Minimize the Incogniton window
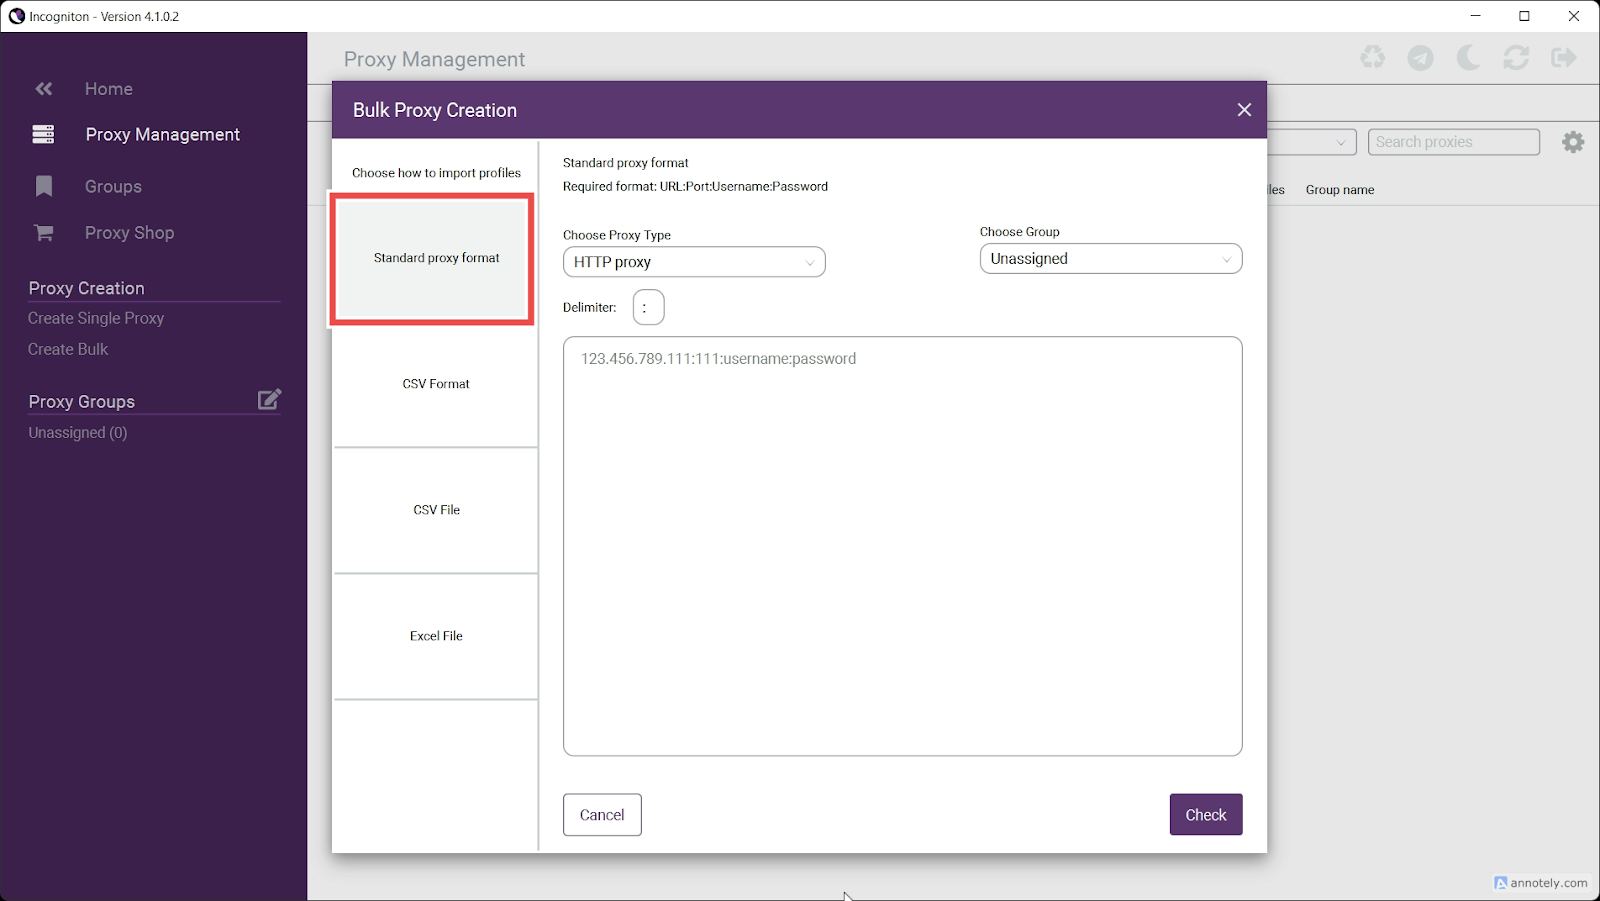 (1476, 16)
